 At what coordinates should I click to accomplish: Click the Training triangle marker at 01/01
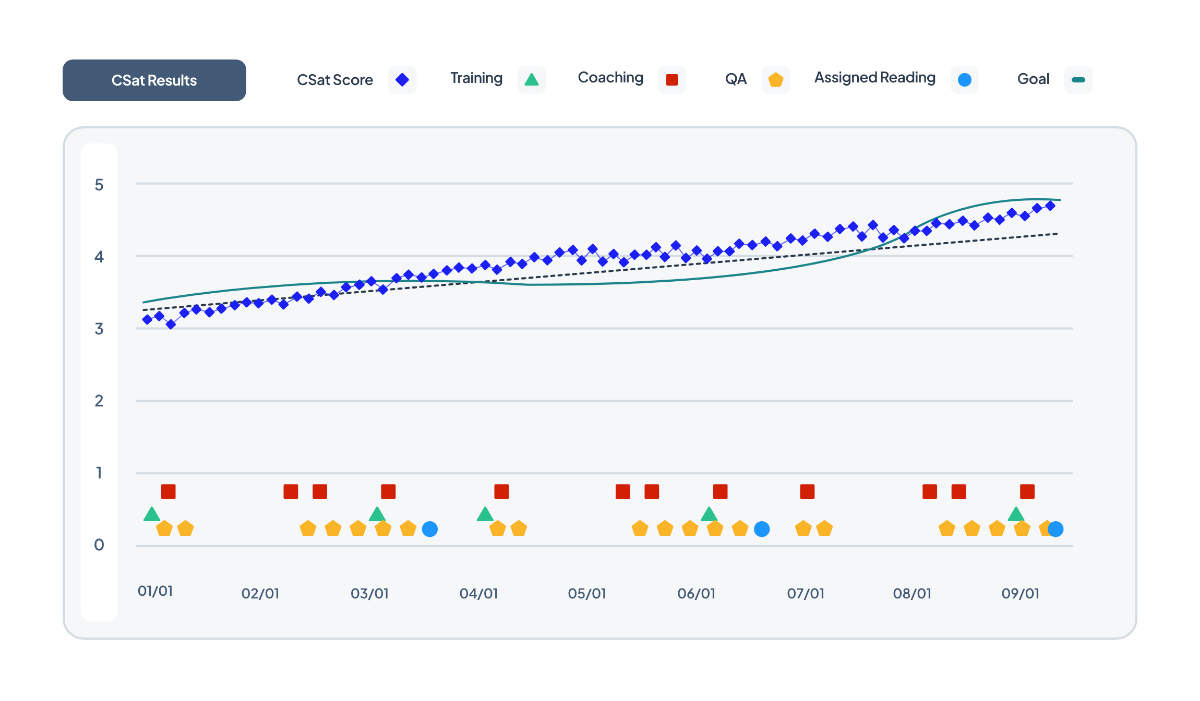(152, 514)
